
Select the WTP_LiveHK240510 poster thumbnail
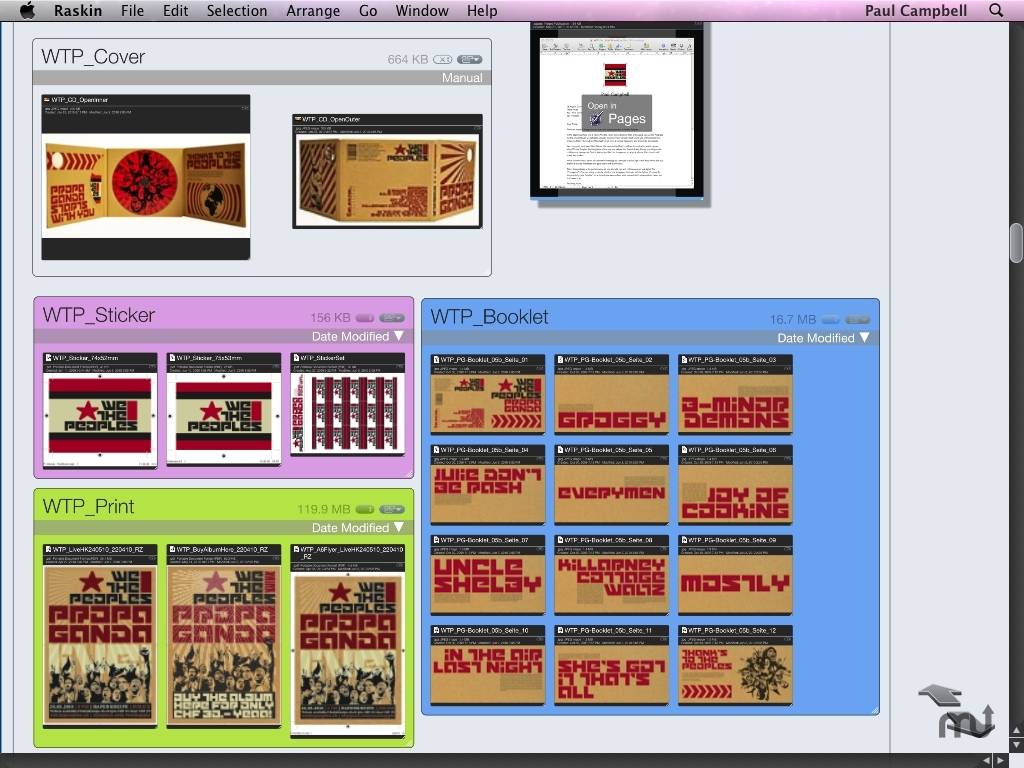(x=100, y=635)
